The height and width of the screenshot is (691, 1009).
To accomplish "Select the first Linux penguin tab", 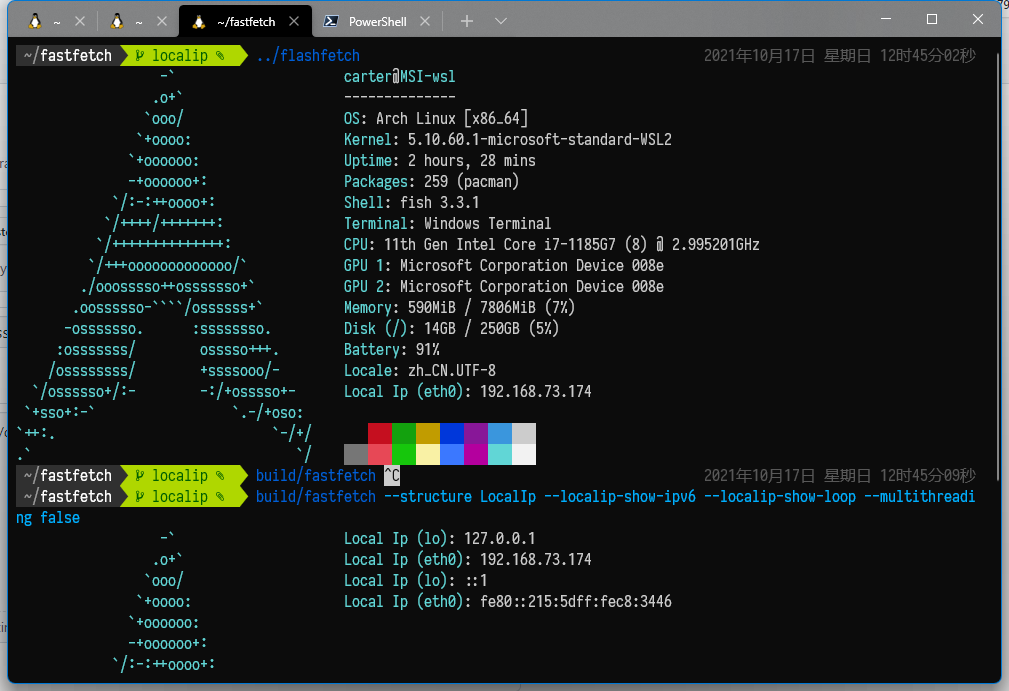I will point(55,21).
